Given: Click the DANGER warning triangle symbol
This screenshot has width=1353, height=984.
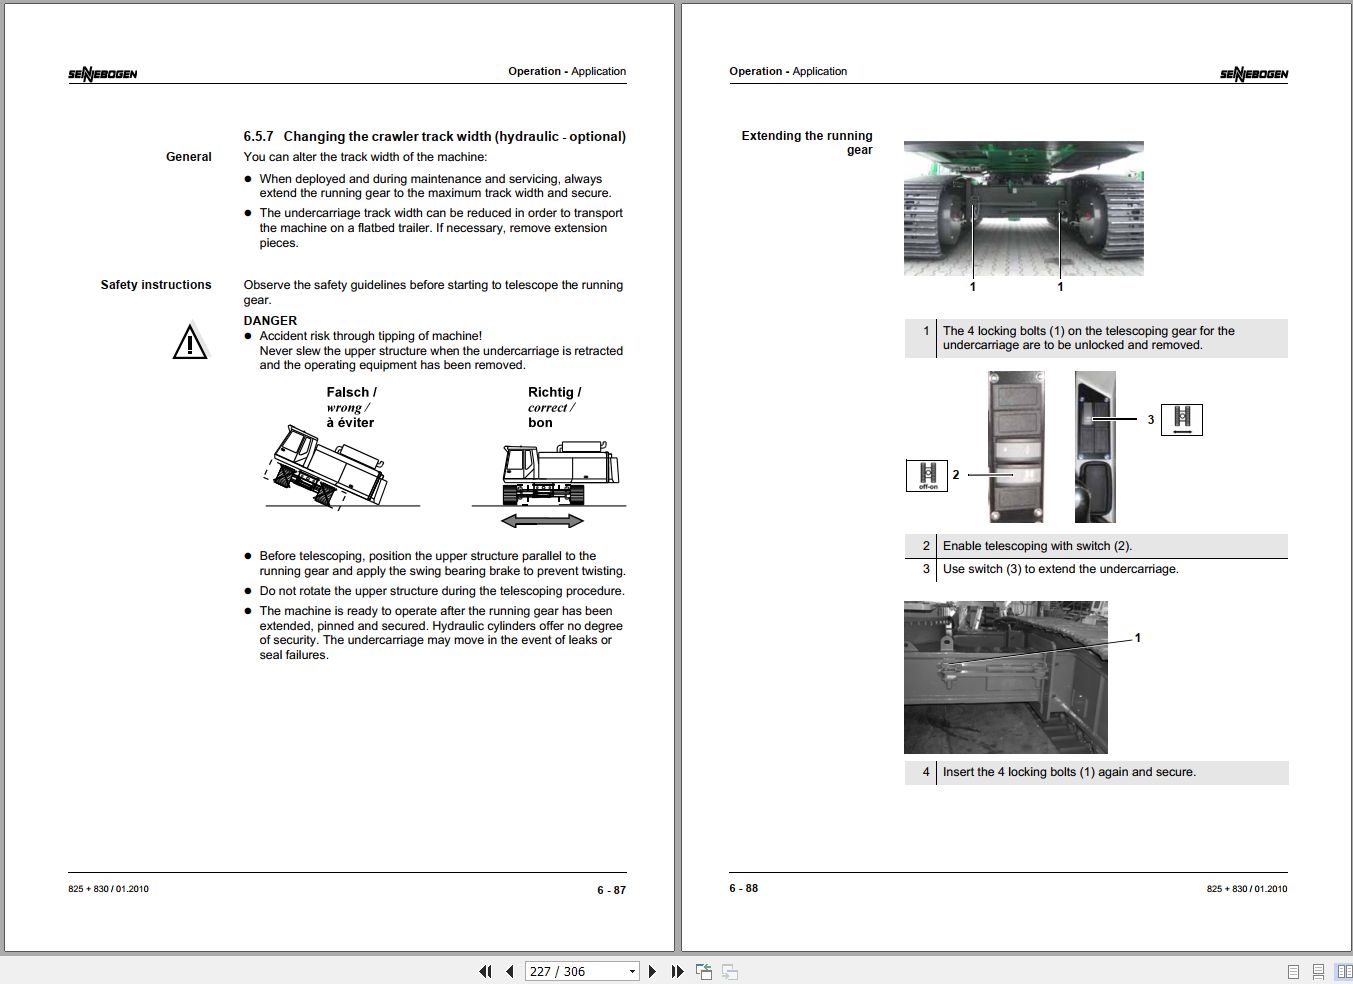Looking at the screenshot, I should coord(190,342).
